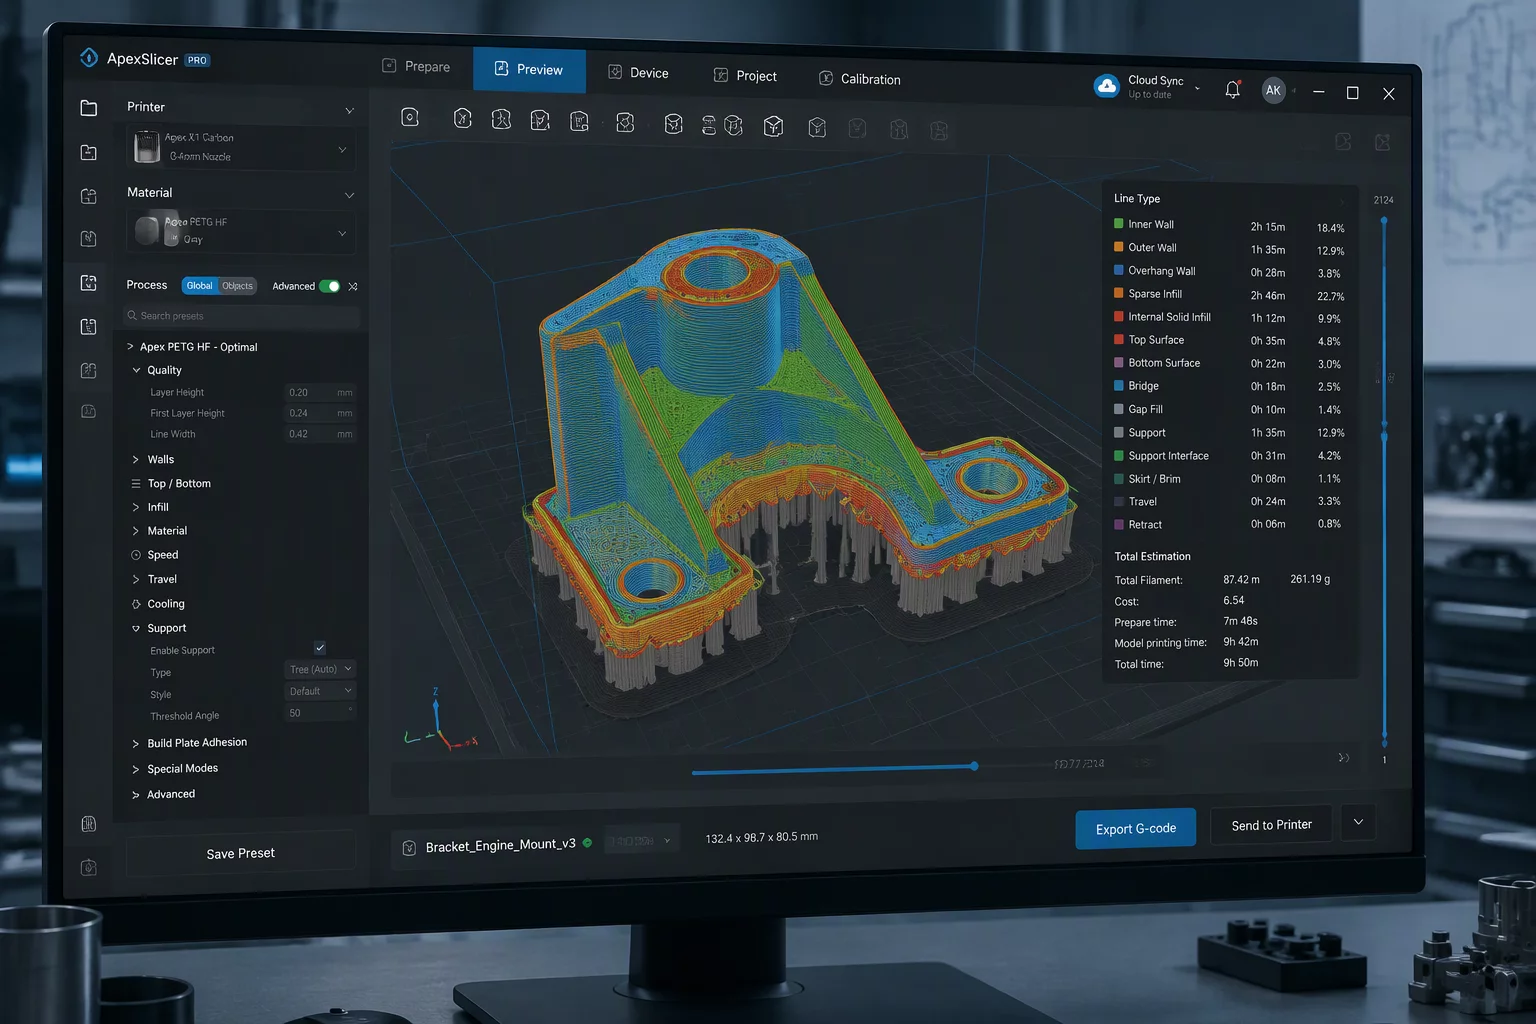The width and height of the screenshot is (1536, 1024).
Task: Open the notifications bell
Action: click(1232, 90)
